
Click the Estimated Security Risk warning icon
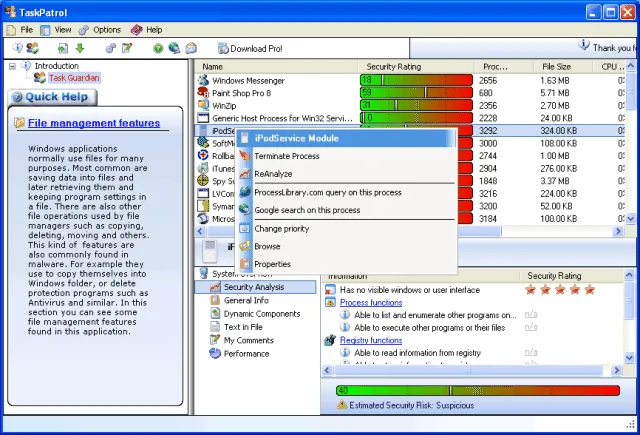[342, 405]
